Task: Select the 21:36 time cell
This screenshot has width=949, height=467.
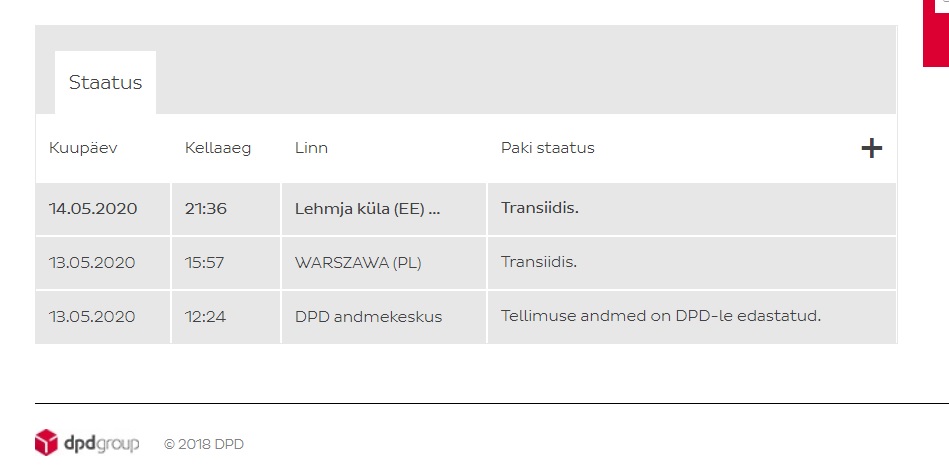Action: coord(226,209)
